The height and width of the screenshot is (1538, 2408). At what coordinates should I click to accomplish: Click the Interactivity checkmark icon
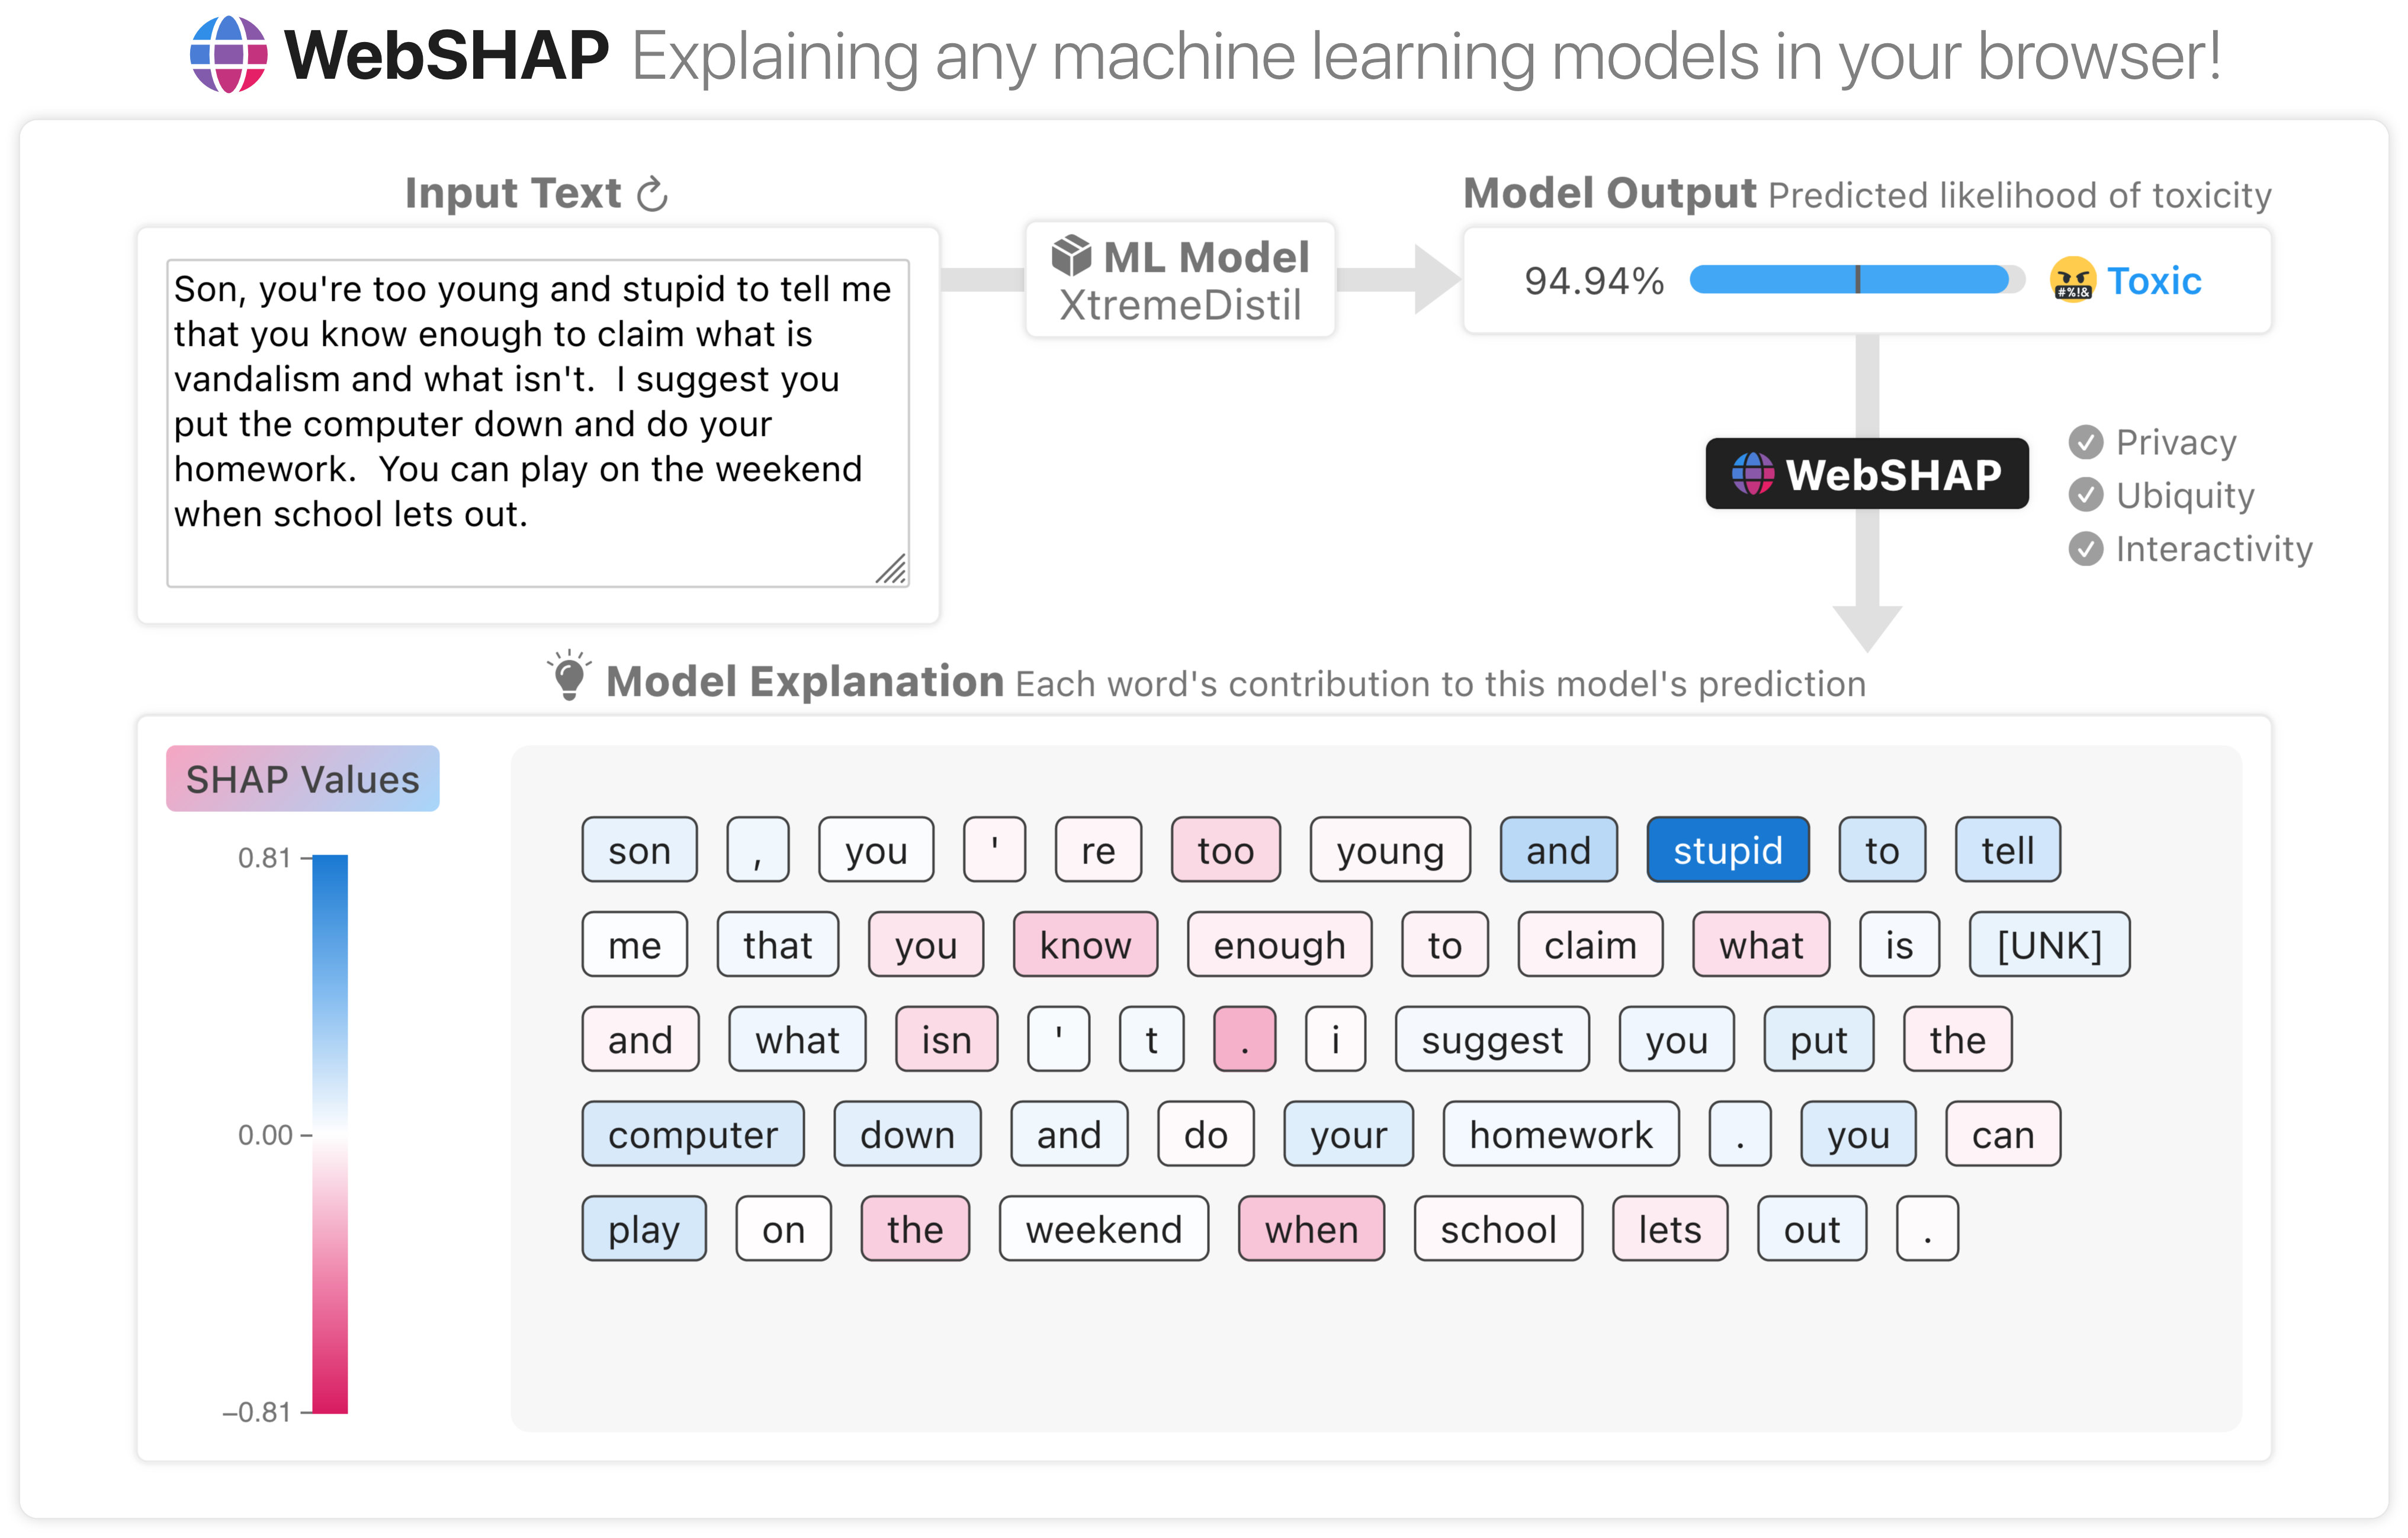tap(2085, 548)
